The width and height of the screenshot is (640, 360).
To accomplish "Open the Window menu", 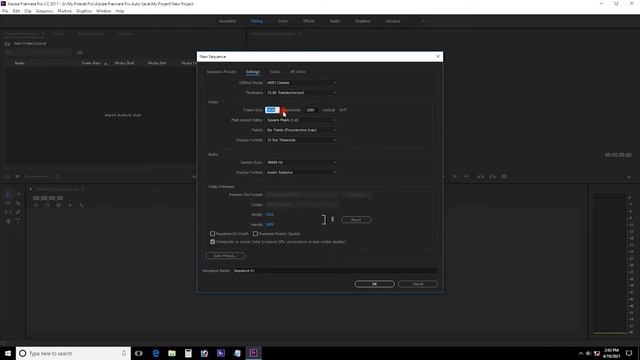I will click(x=104, y=11).
